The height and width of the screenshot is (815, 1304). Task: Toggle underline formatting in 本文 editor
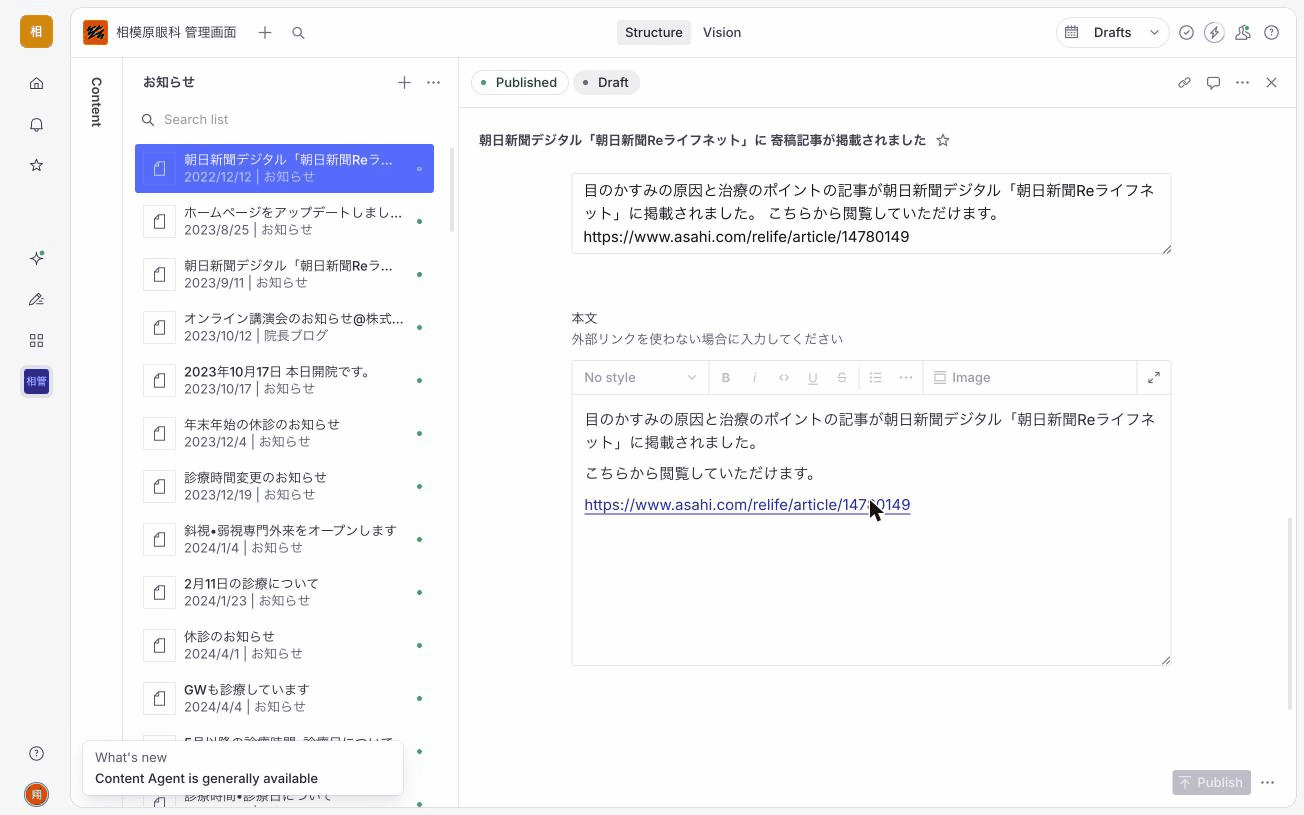813,377
